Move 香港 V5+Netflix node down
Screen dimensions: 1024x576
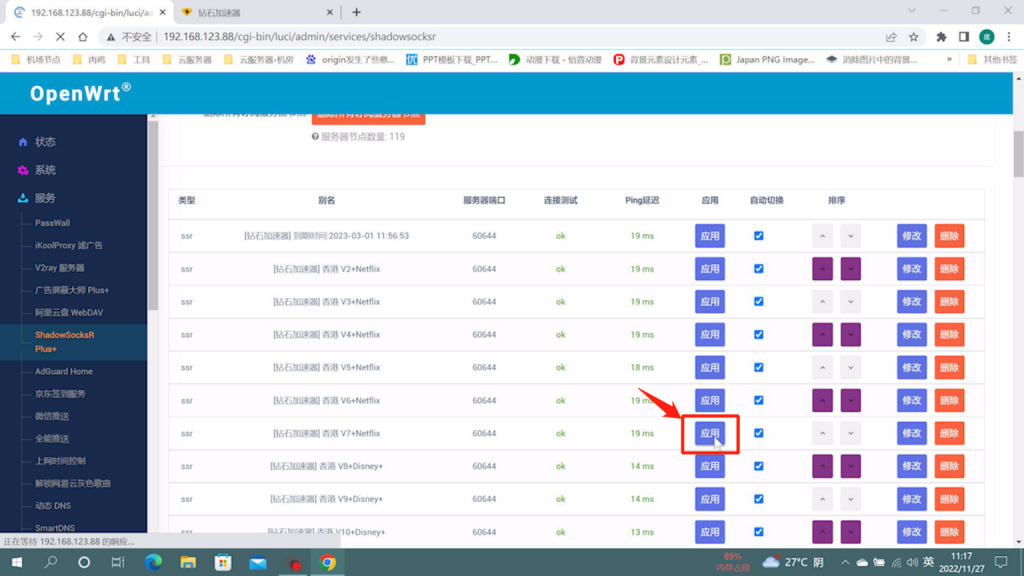pyautogui.click(x=850, y=368)
